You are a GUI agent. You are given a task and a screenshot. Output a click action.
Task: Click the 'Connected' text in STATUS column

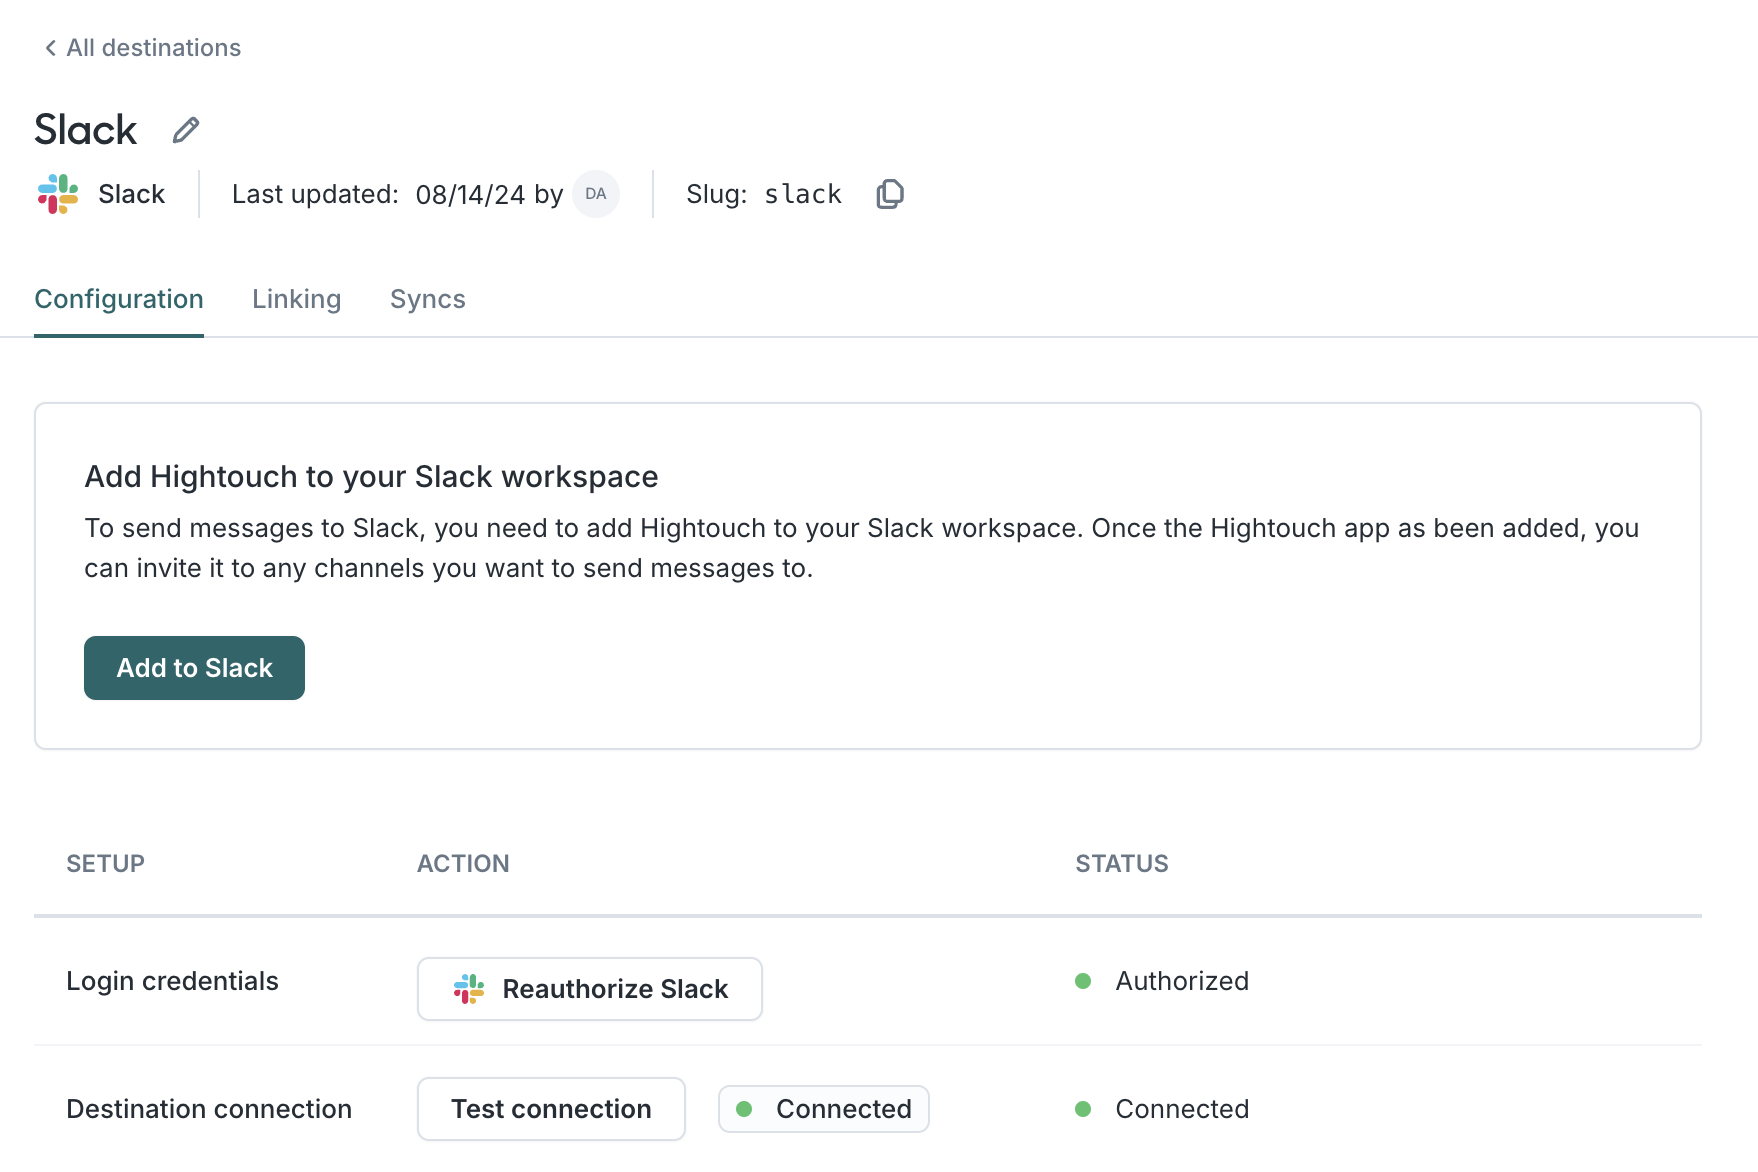[1182, 1109]
